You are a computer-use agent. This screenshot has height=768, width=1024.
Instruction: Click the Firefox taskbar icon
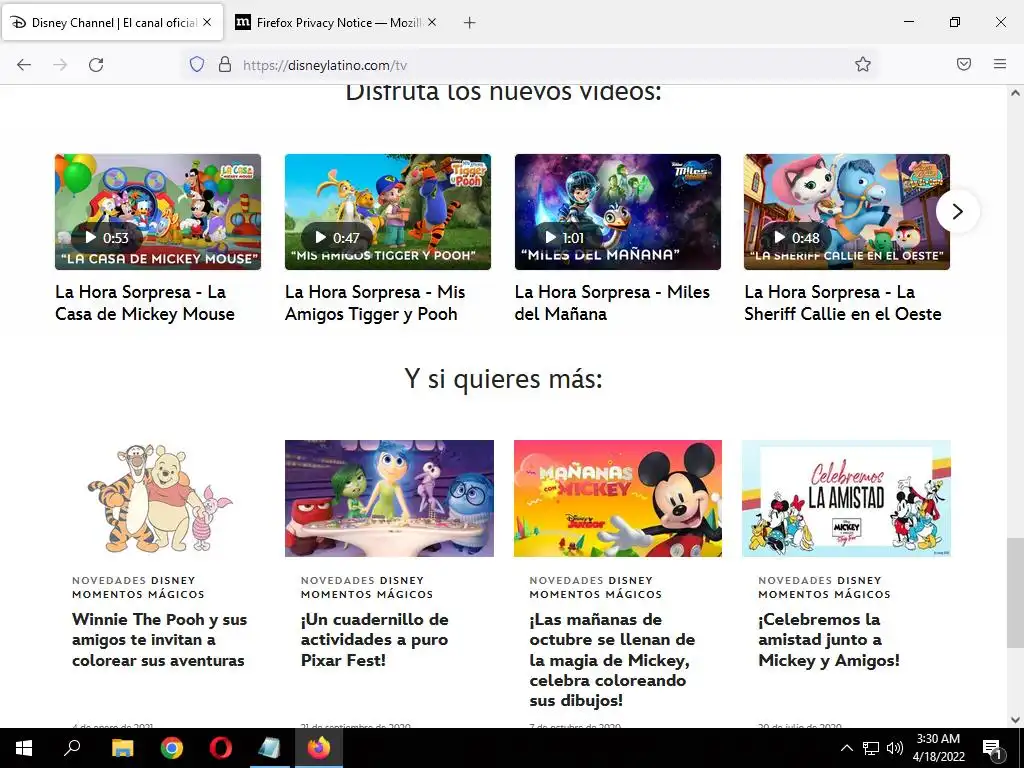pyautogui.click(x=319, y=748)
